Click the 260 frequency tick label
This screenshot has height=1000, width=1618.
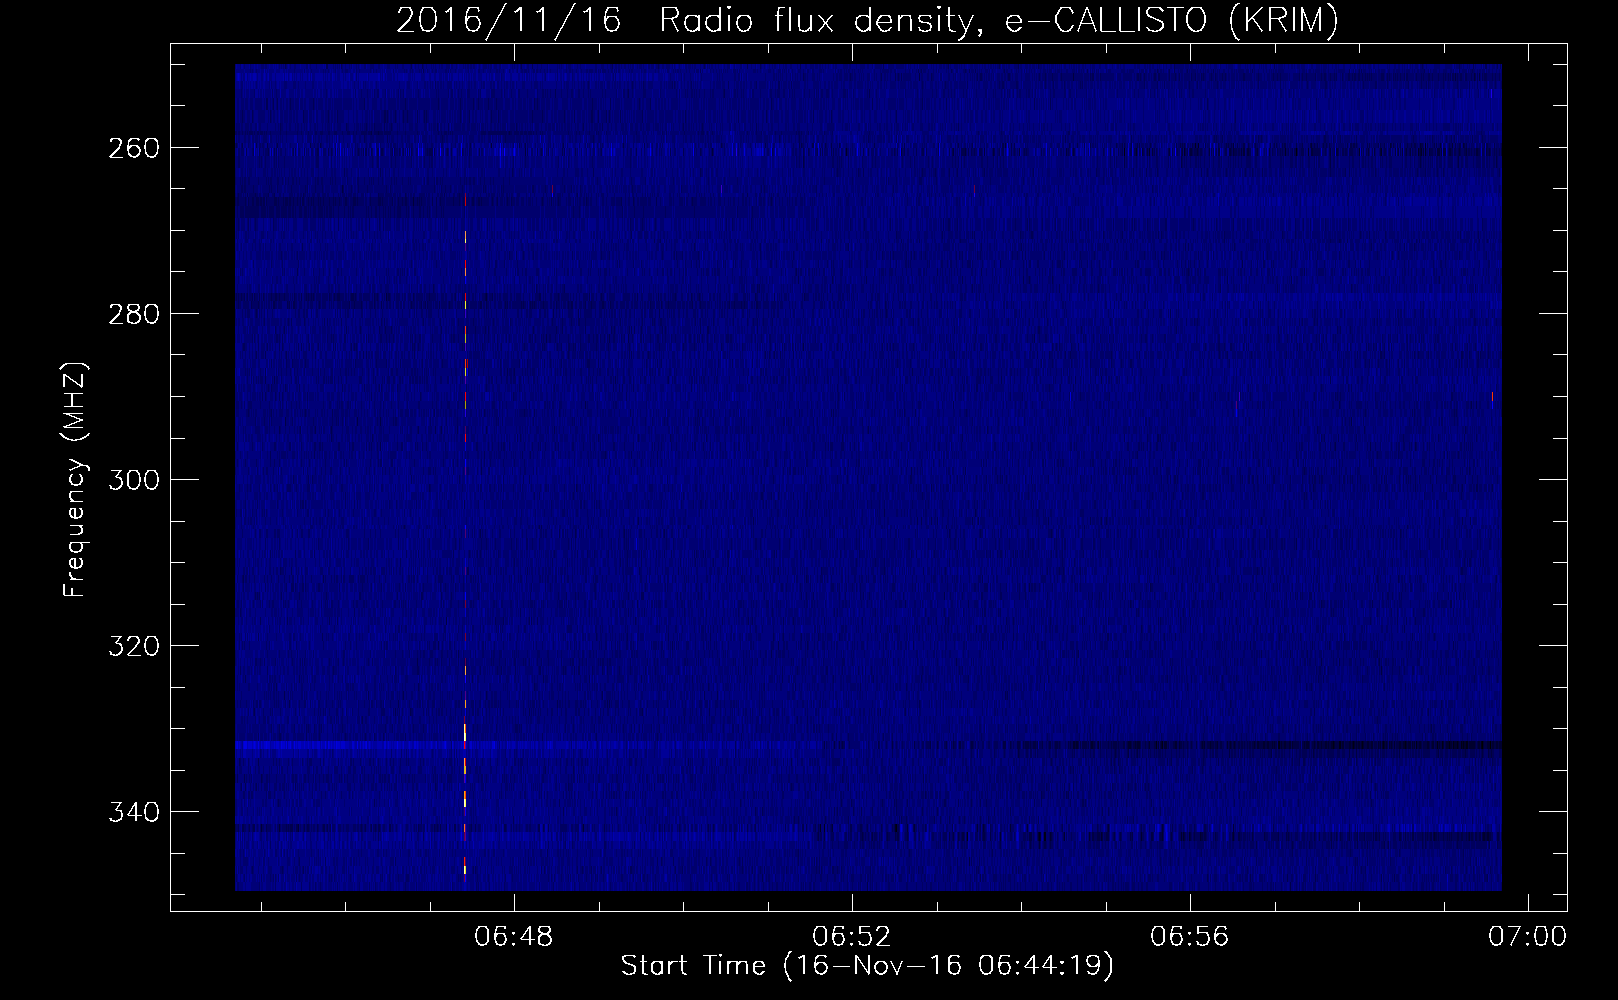click(x=133, y=147)
